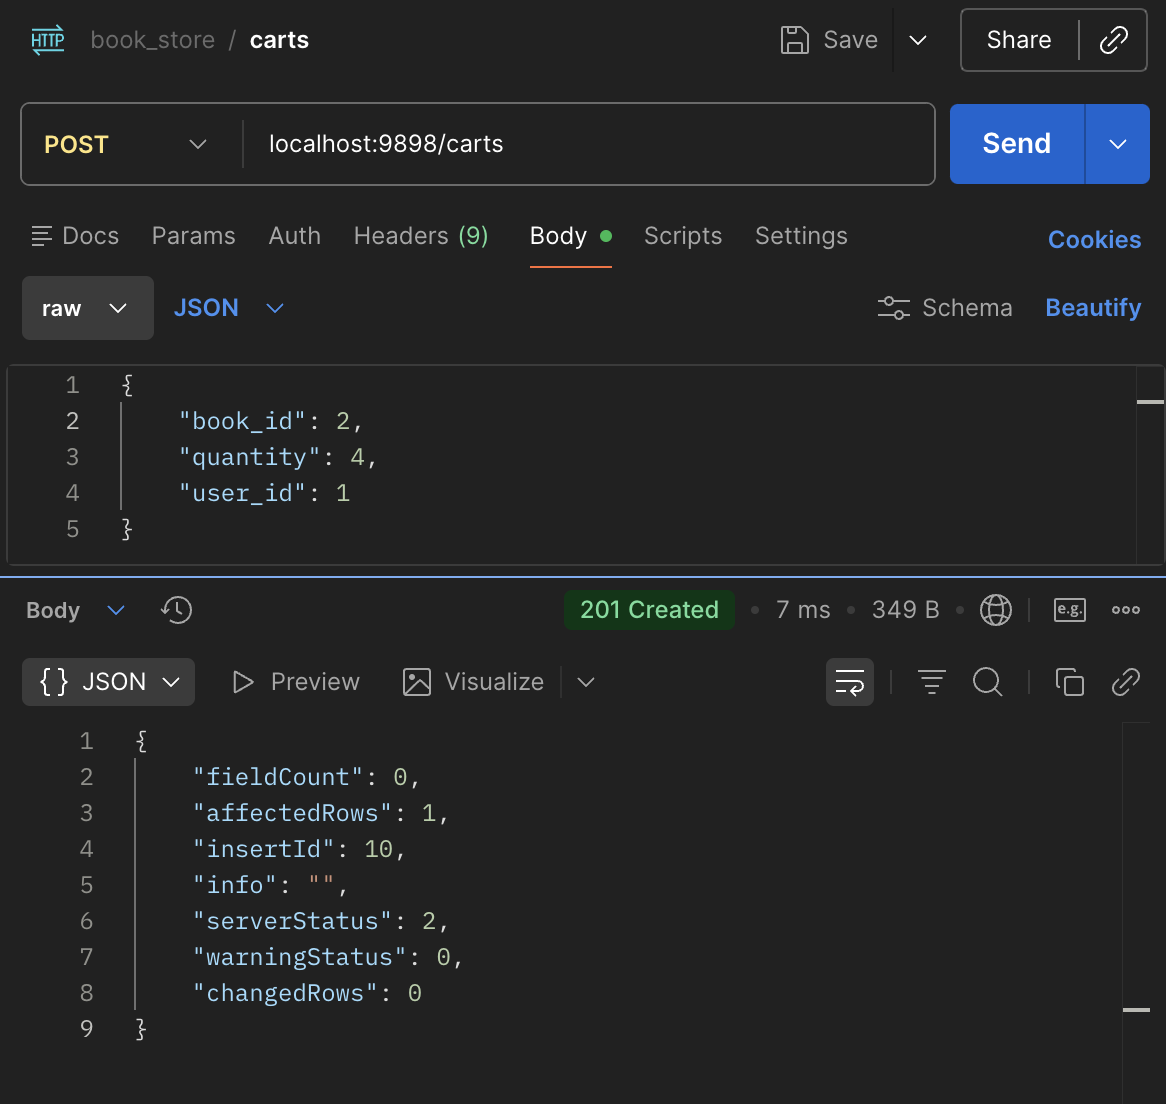Open the book_store collection breadcrumb
This screenshot has width=1166, height=1104.
(x=152, y=40)
